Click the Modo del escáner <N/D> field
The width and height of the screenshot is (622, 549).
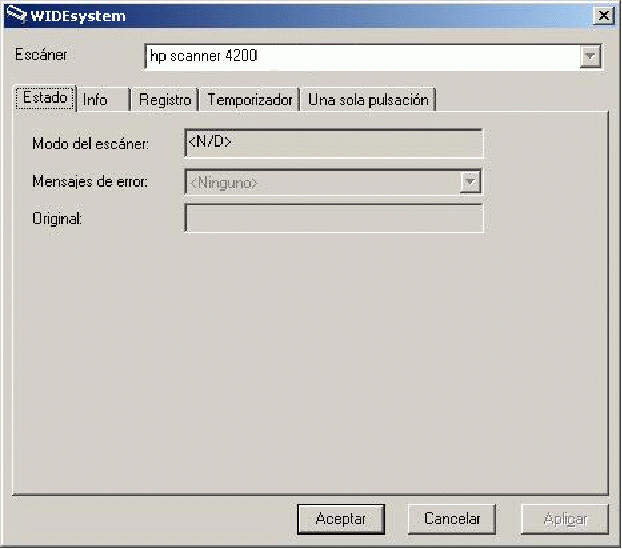[x=334, y=143]
